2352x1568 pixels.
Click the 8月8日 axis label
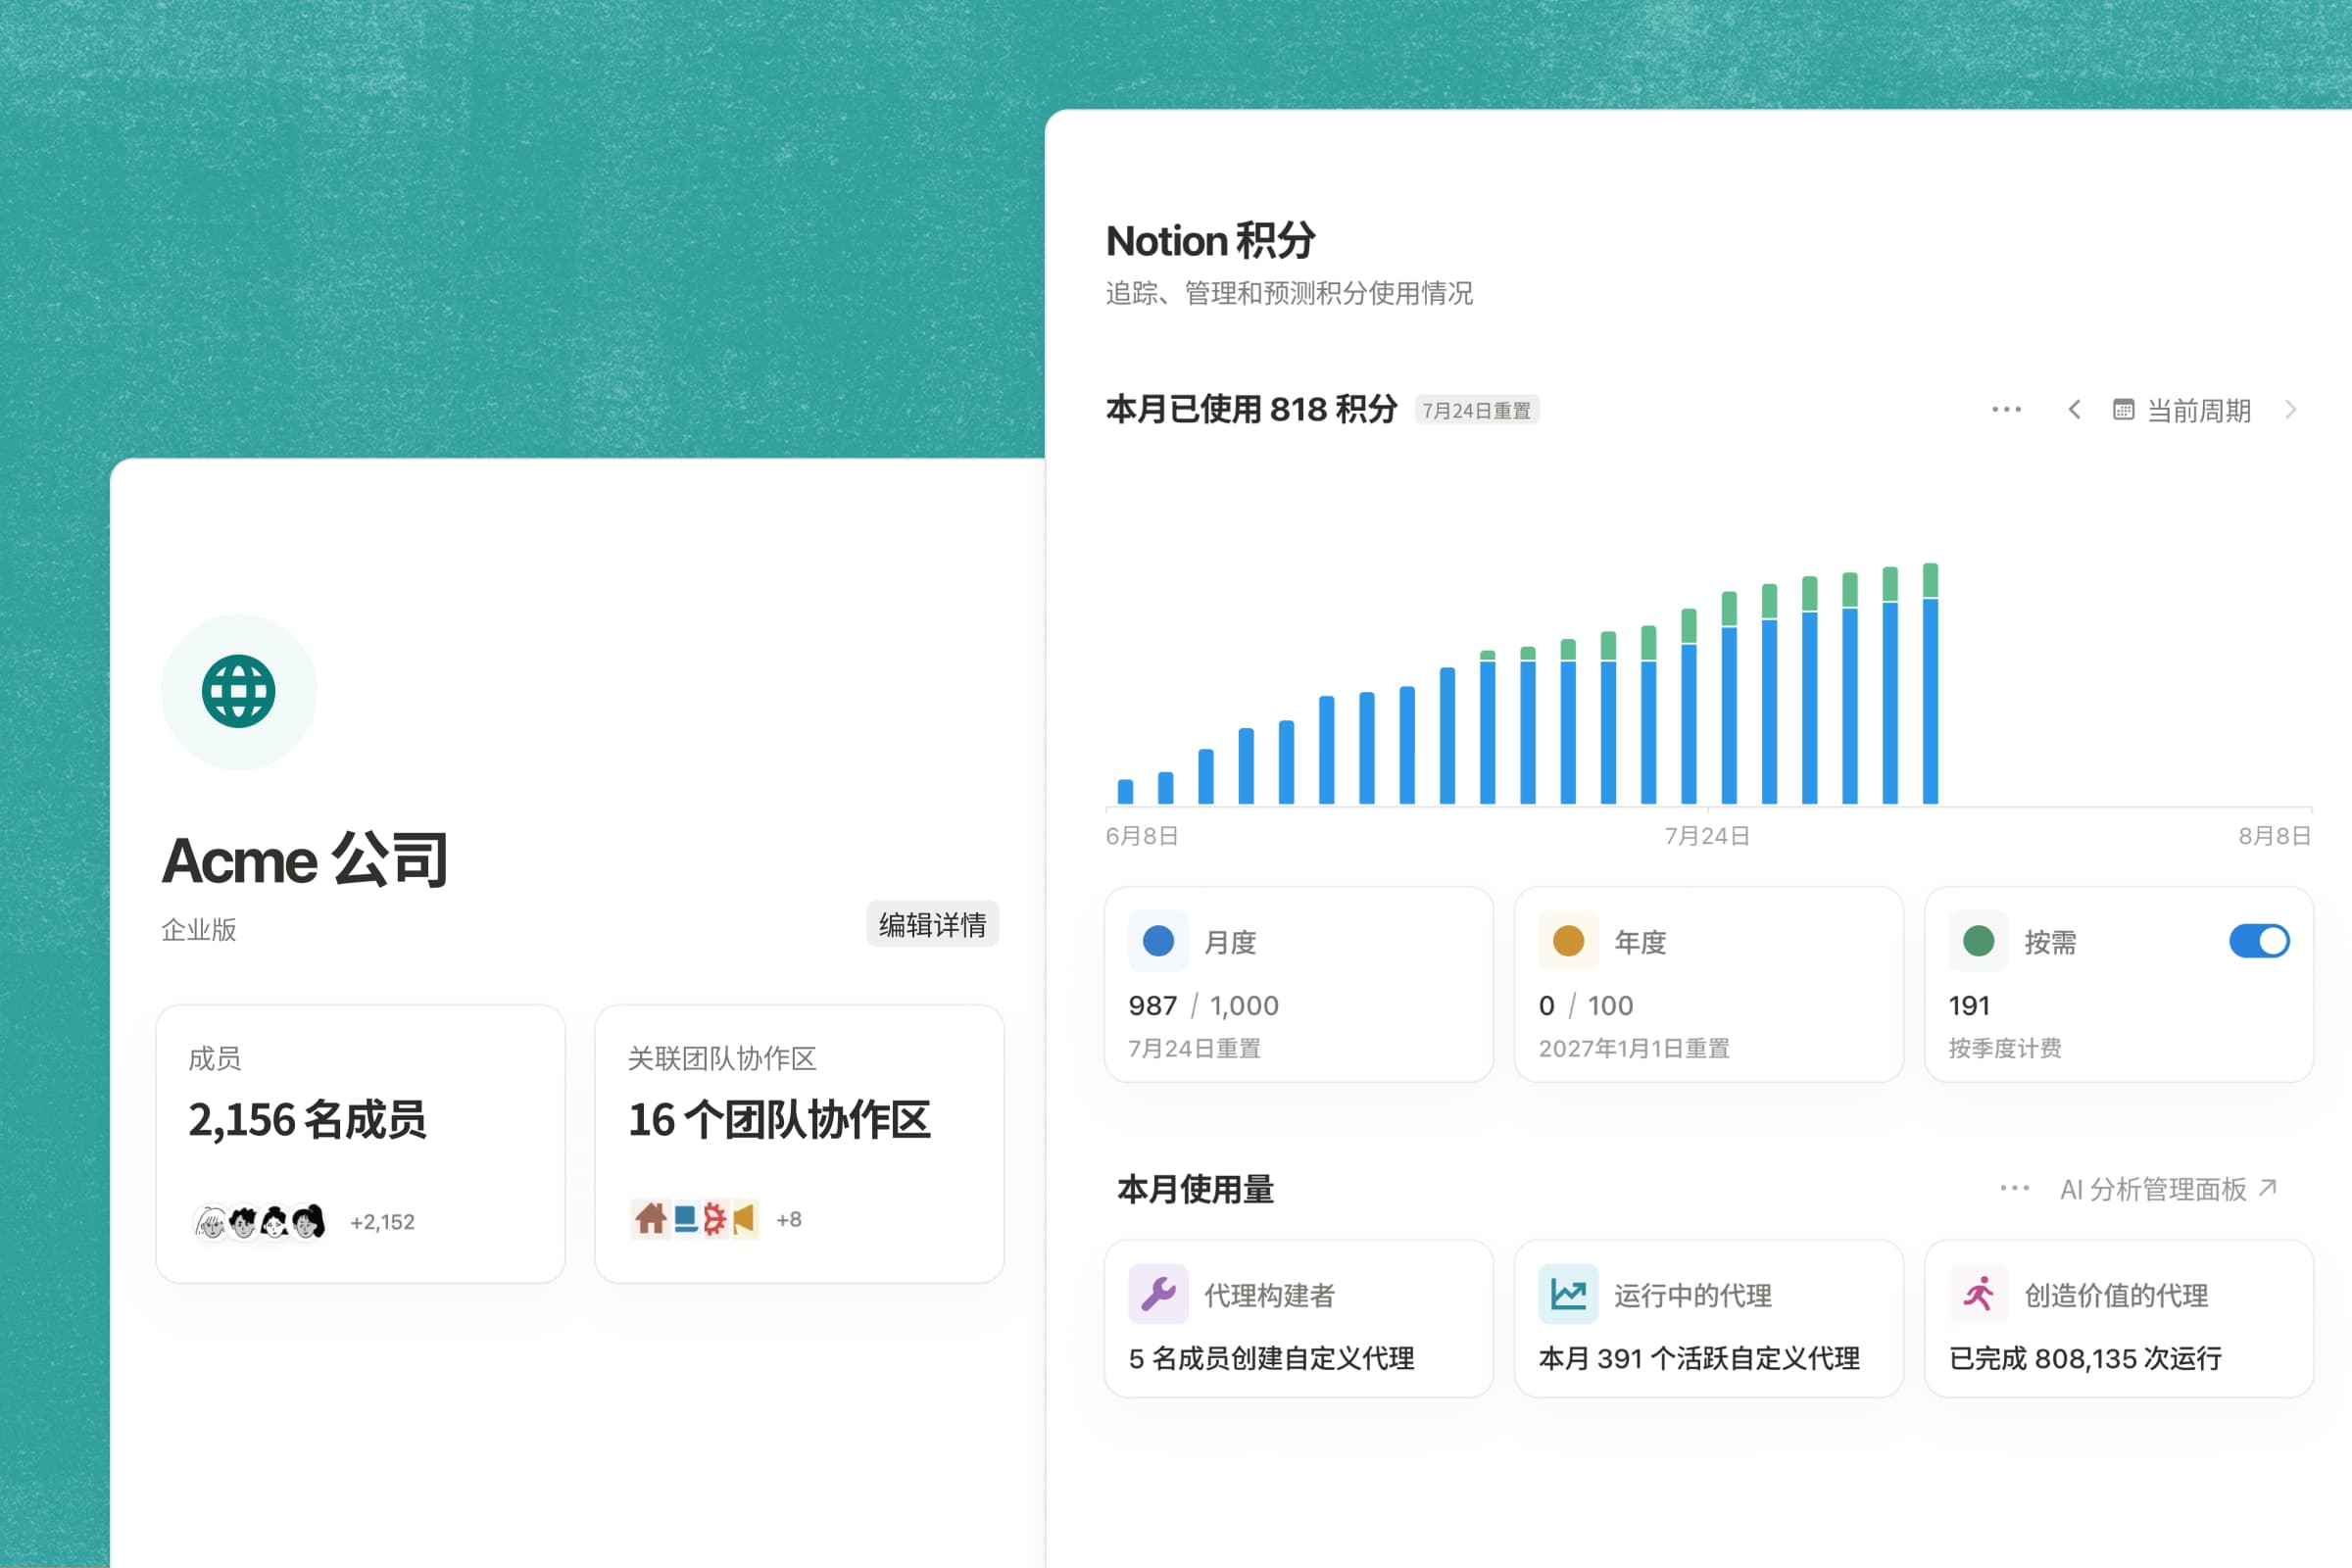2274,836
